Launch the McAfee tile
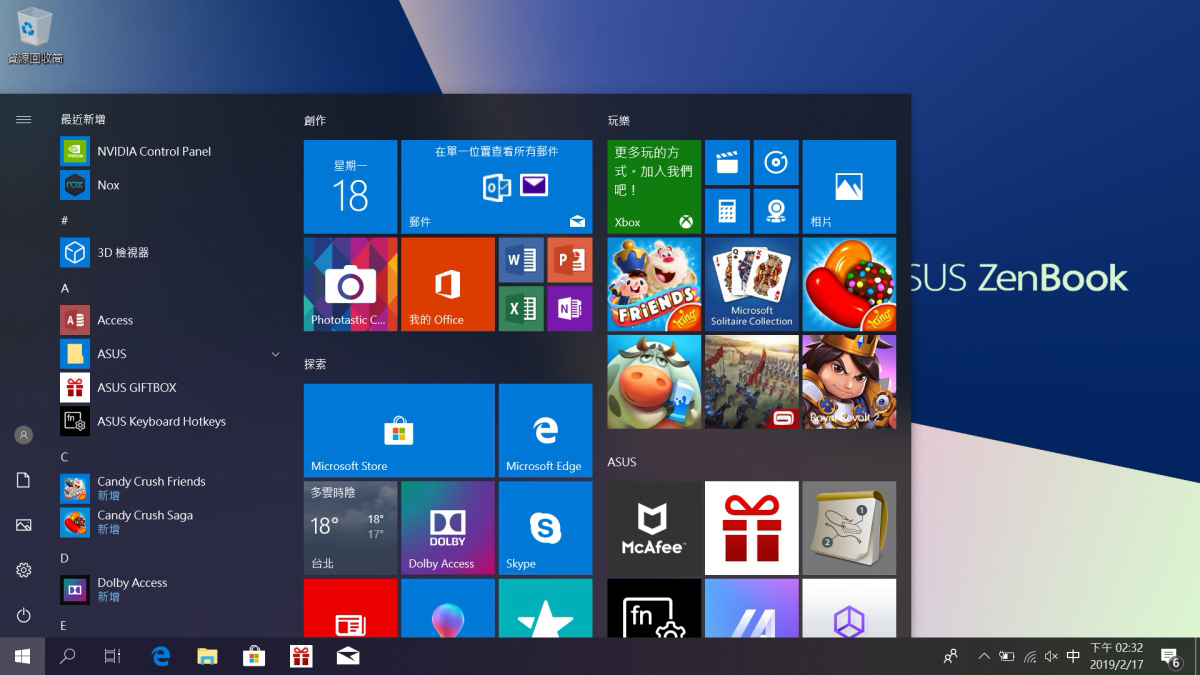 click(x=653, y=528)
